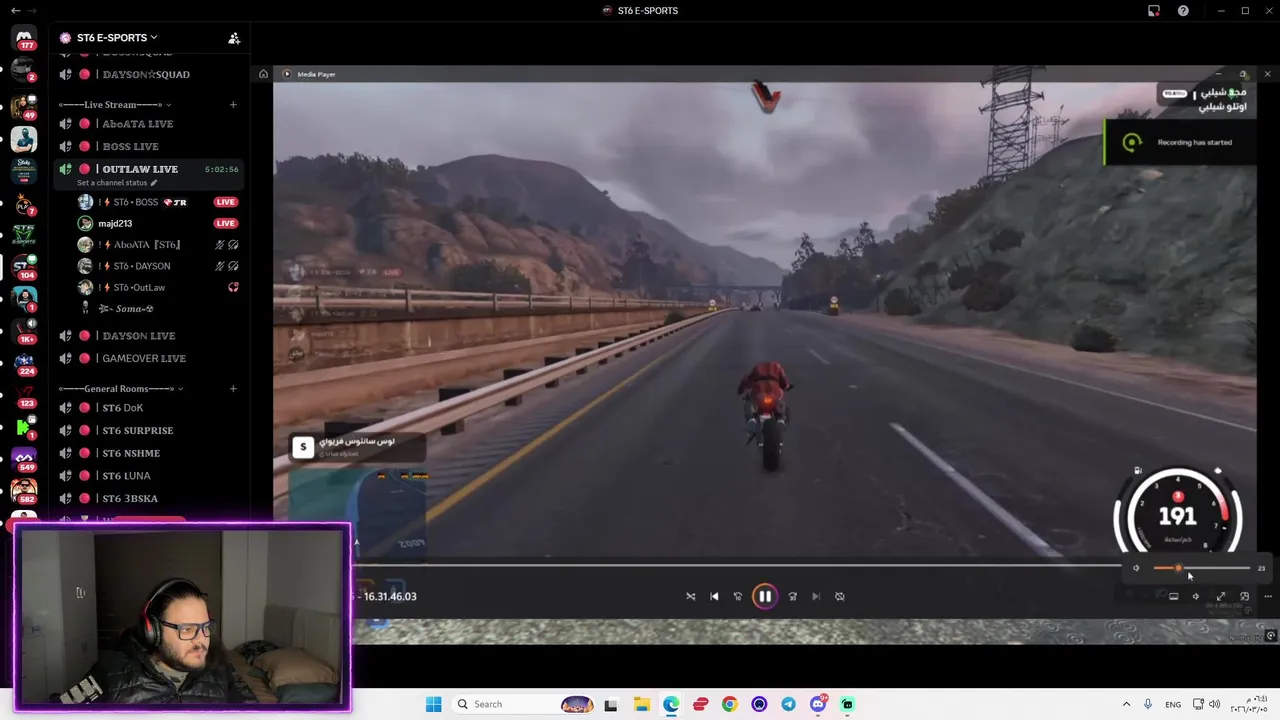Screen dimensions: 1280x720
Task: Open Google Chrome from taskbar
Action: (729, 704)
